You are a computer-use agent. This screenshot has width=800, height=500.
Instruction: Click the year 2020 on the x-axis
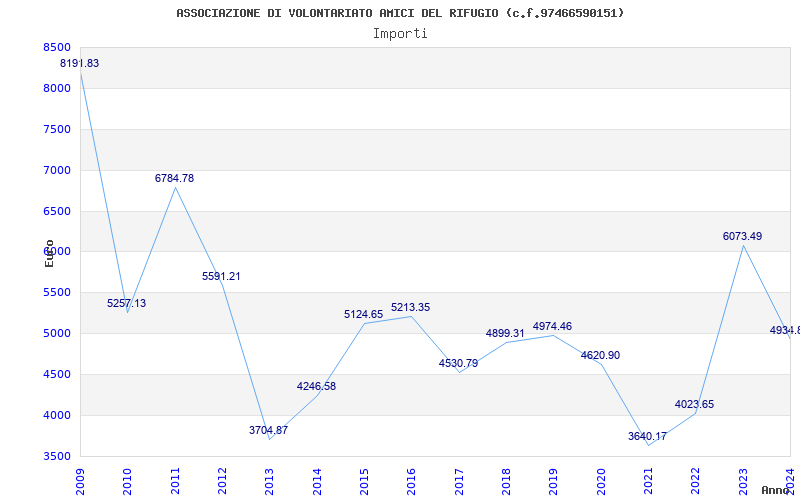point(601,481)
